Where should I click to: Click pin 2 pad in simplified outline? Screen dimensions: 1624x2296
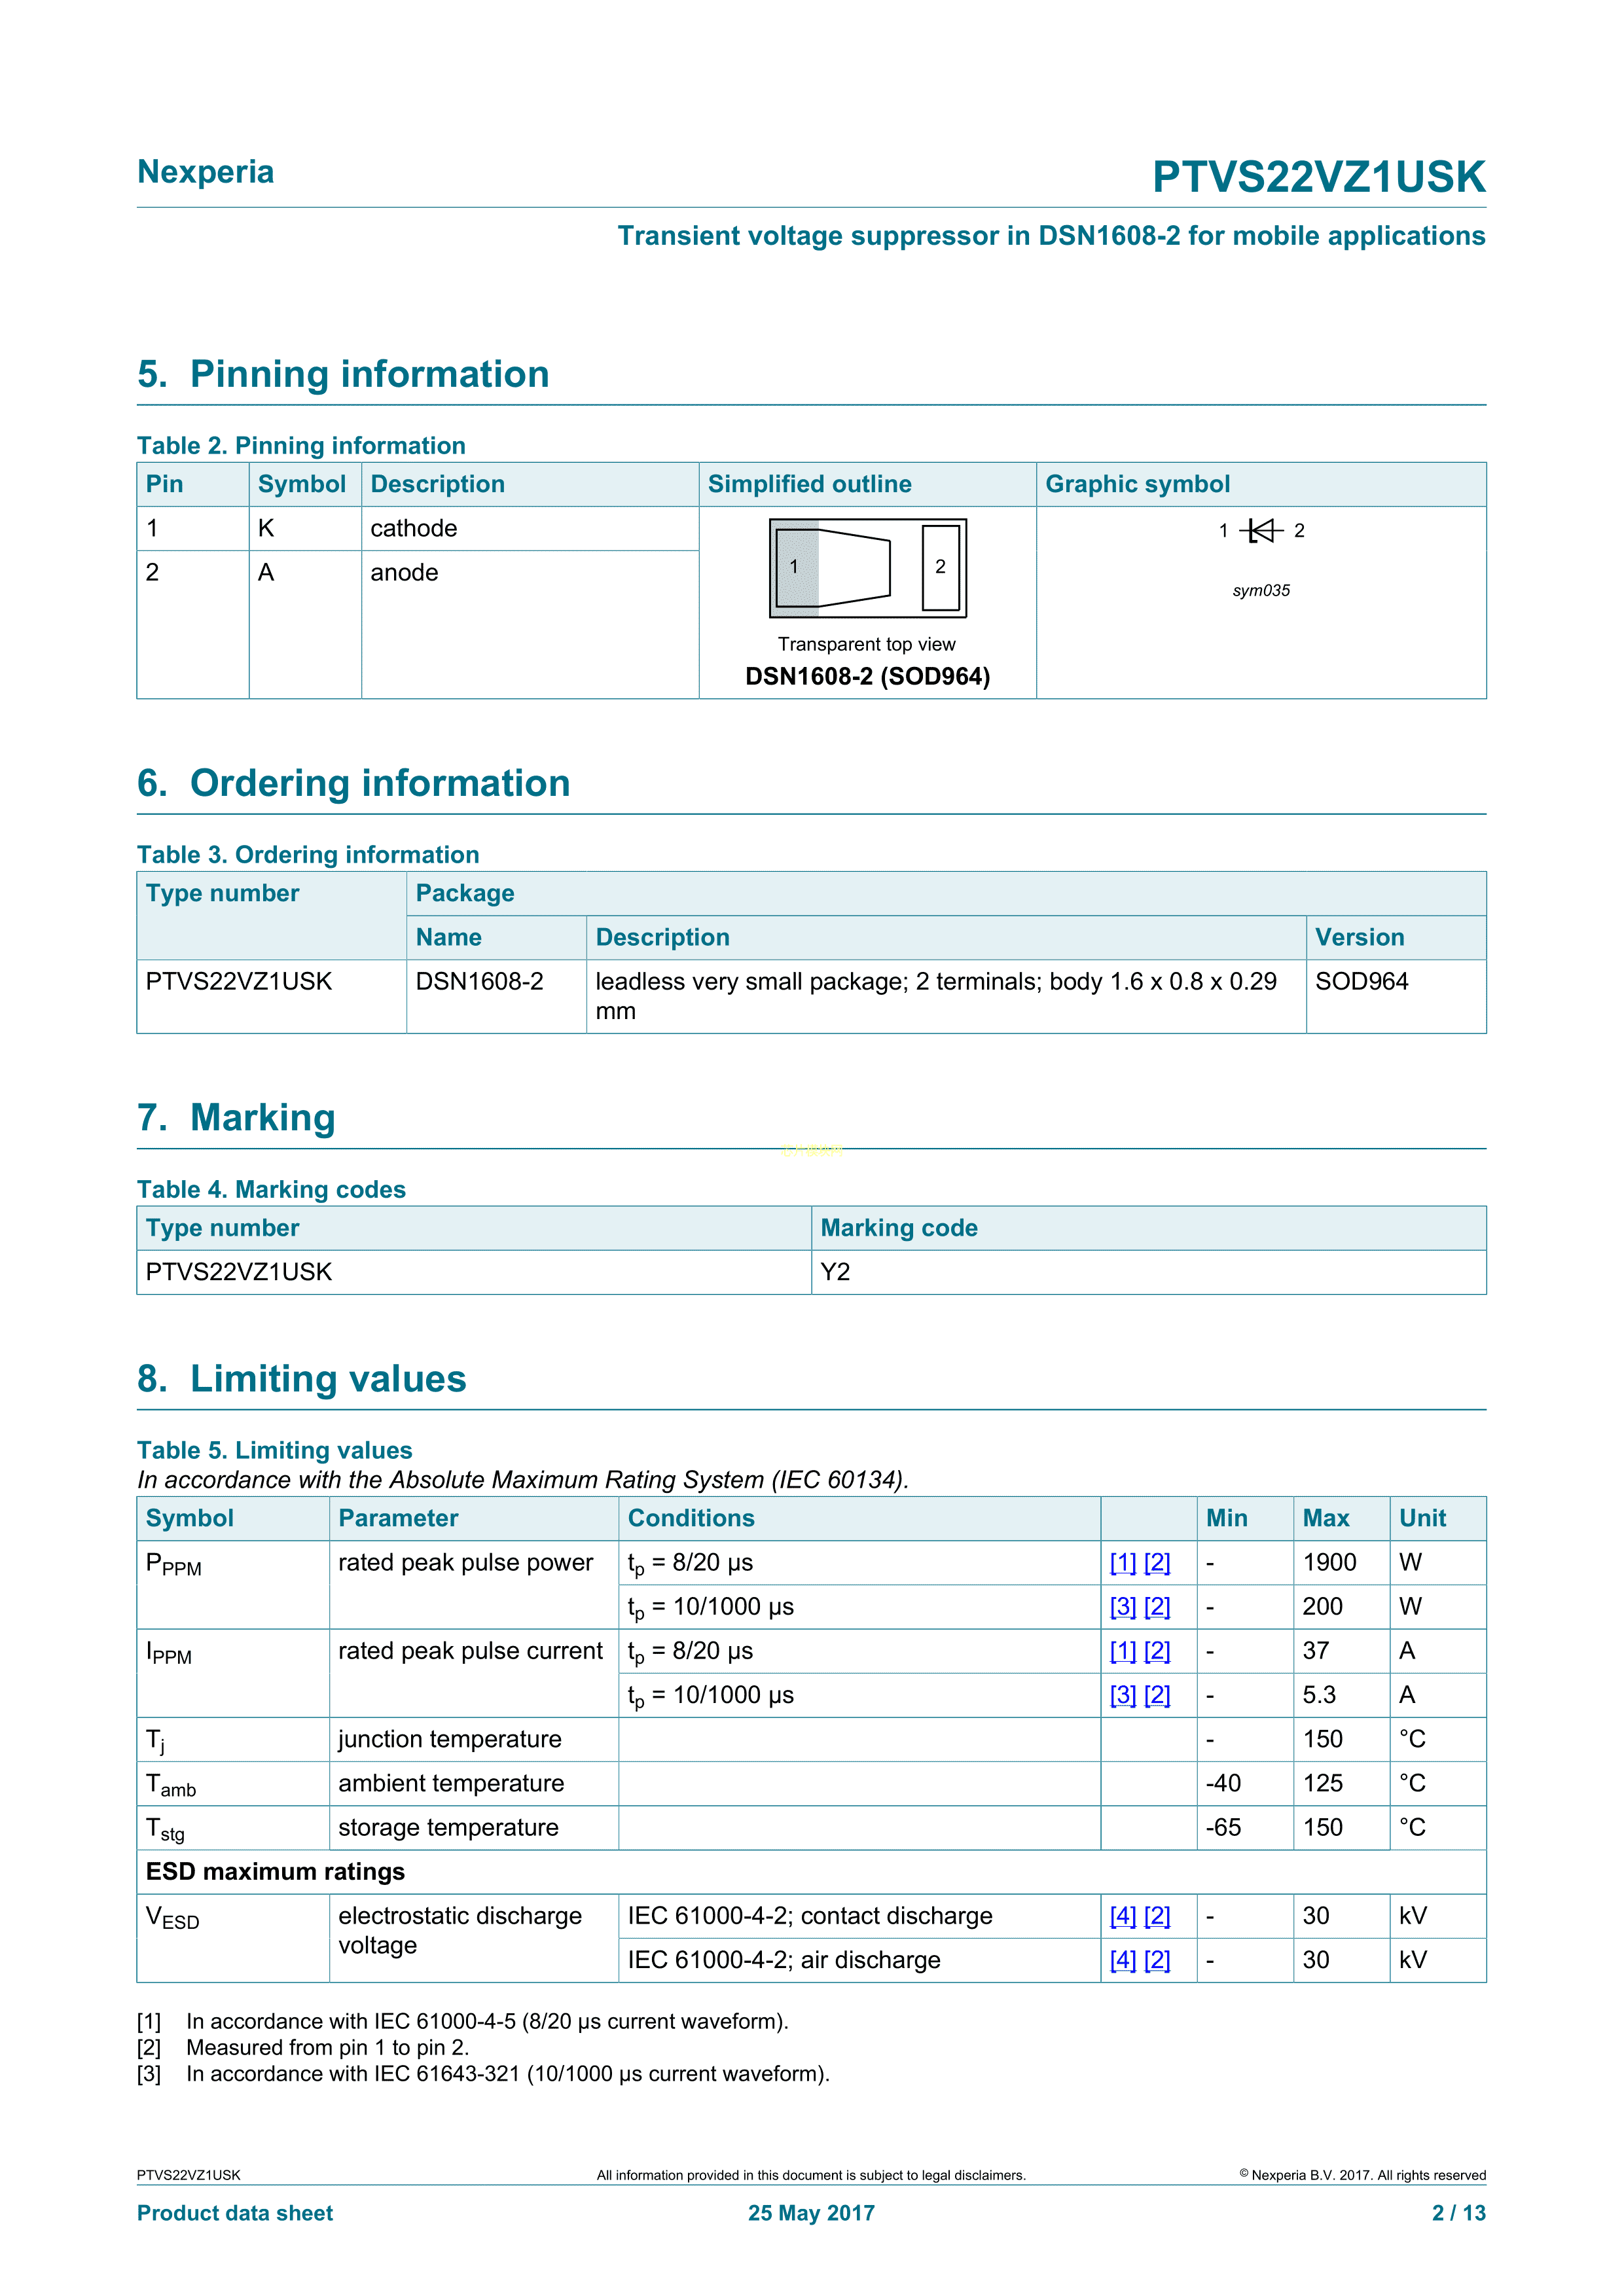(940, 567)
